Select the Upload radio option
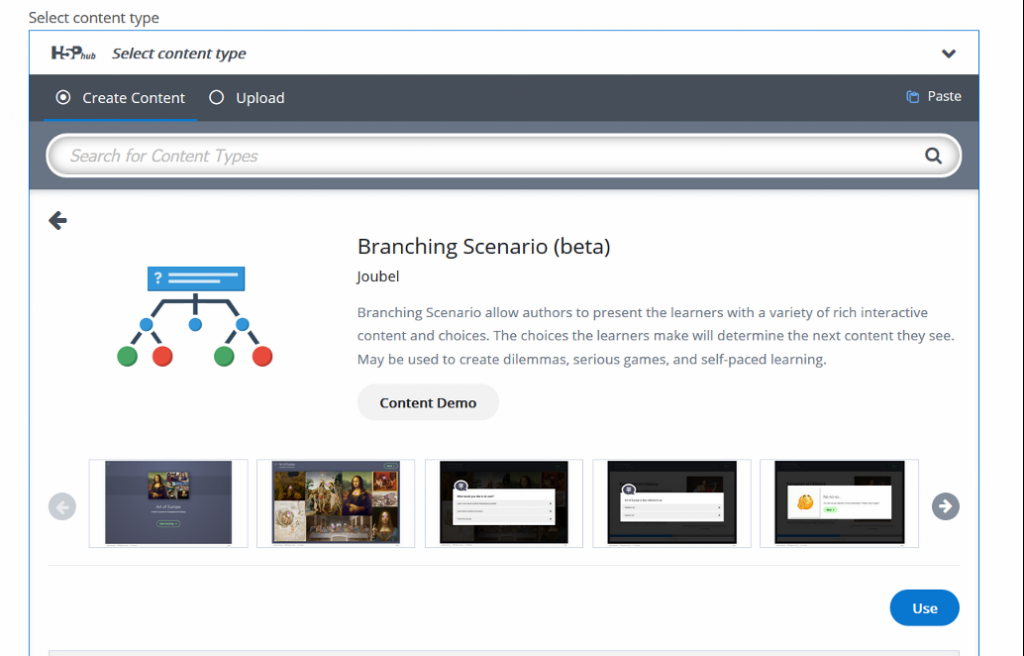Viewport: 1024px width, 656px height. click(x=216, y=98)
